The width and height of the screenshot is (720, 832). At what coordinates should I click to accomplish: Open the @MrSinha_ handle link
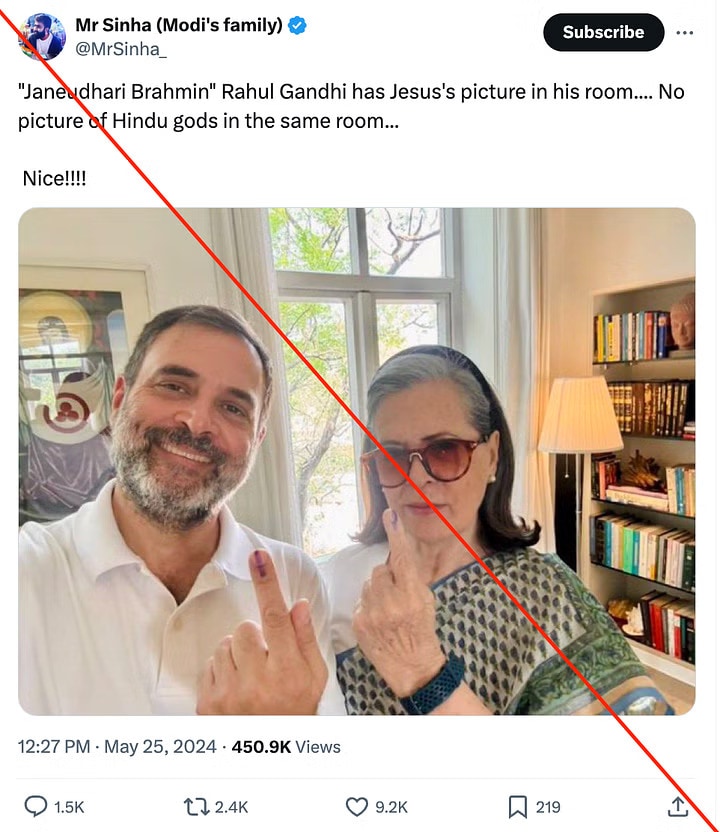coord(121,49)
